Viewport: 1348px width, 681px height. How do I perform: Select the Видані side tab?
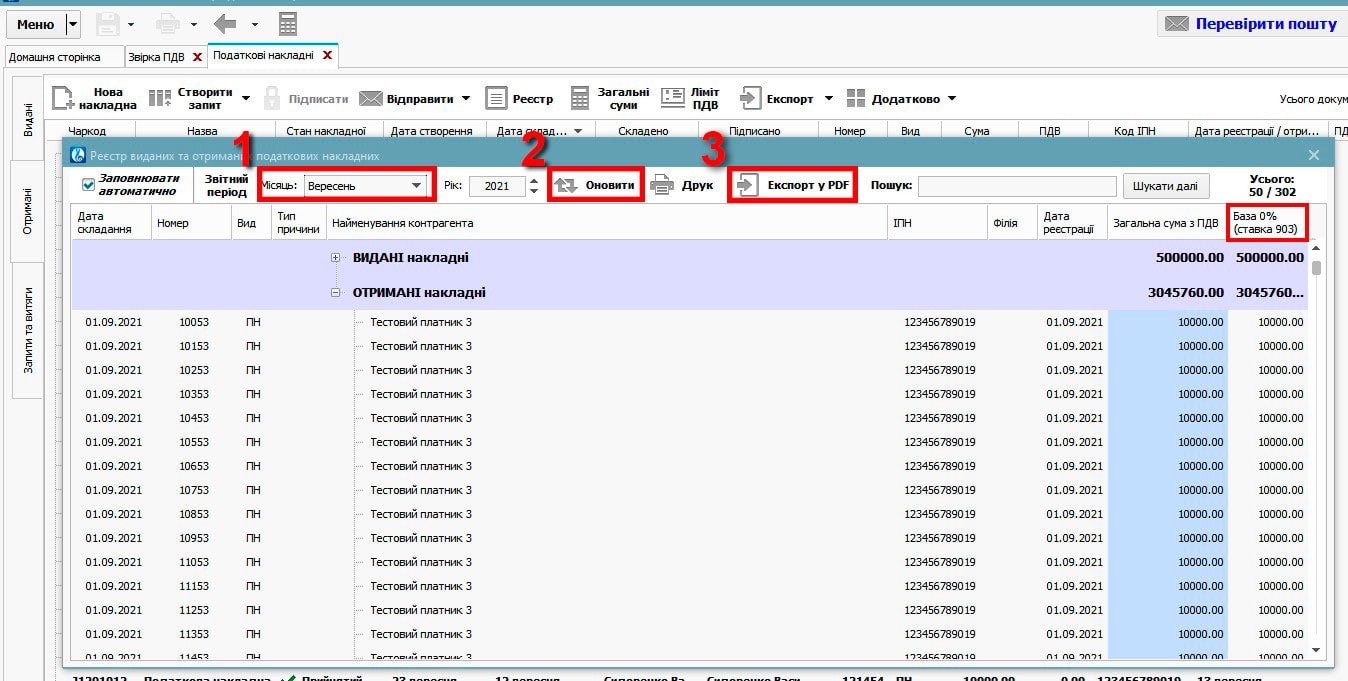point(27,118)
